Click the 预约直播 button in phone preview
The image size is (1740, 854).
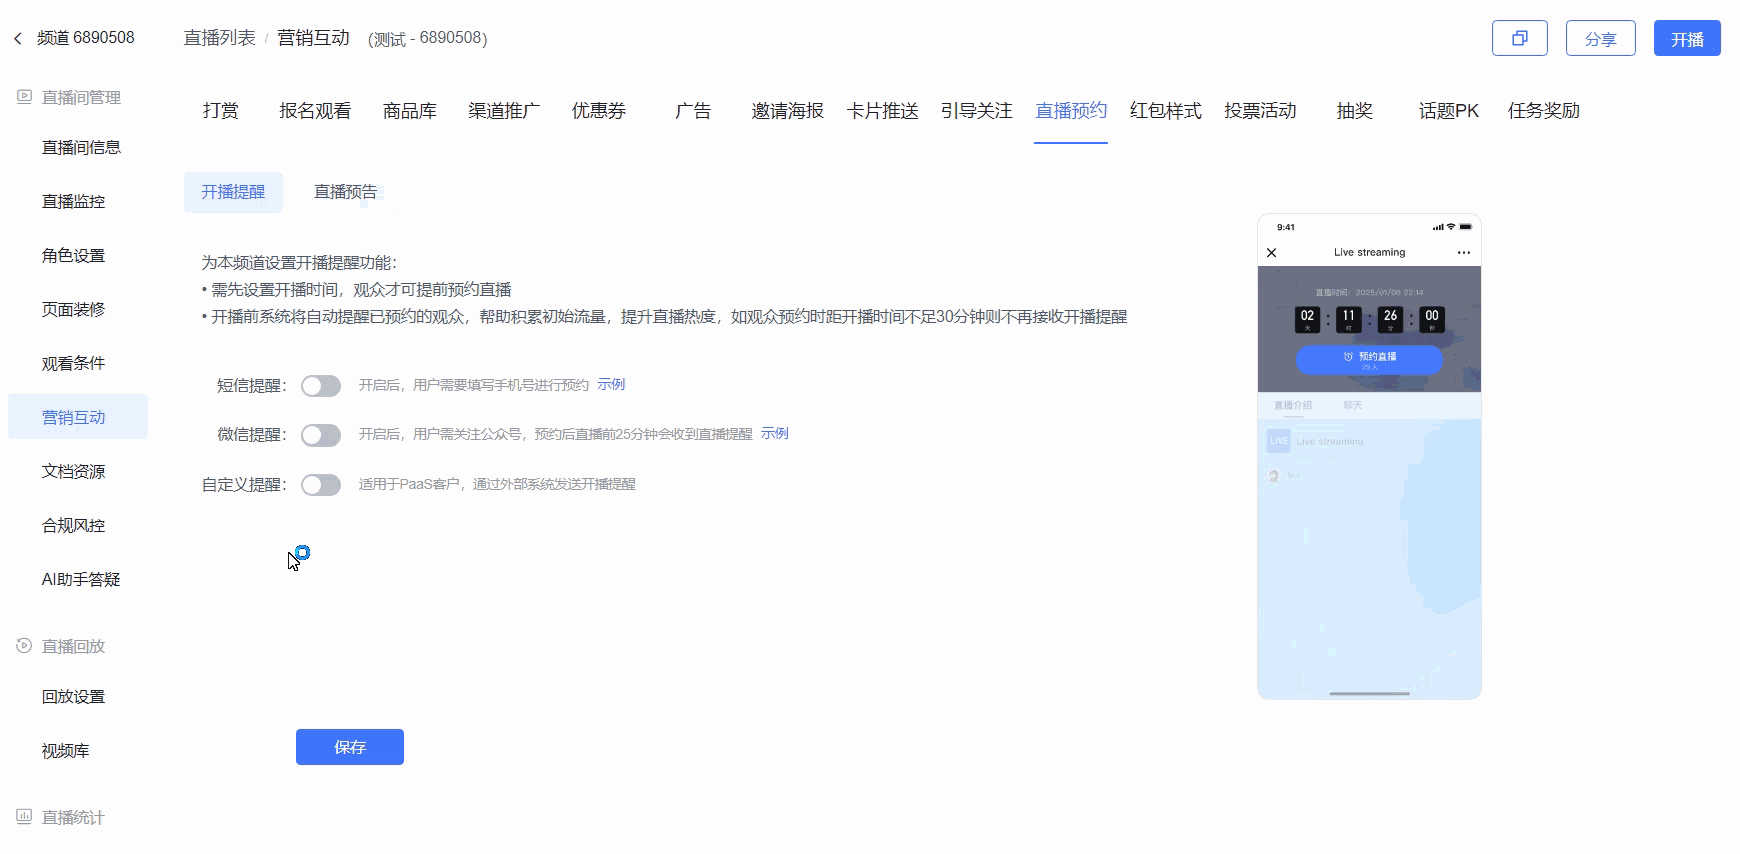point(1369,360)
